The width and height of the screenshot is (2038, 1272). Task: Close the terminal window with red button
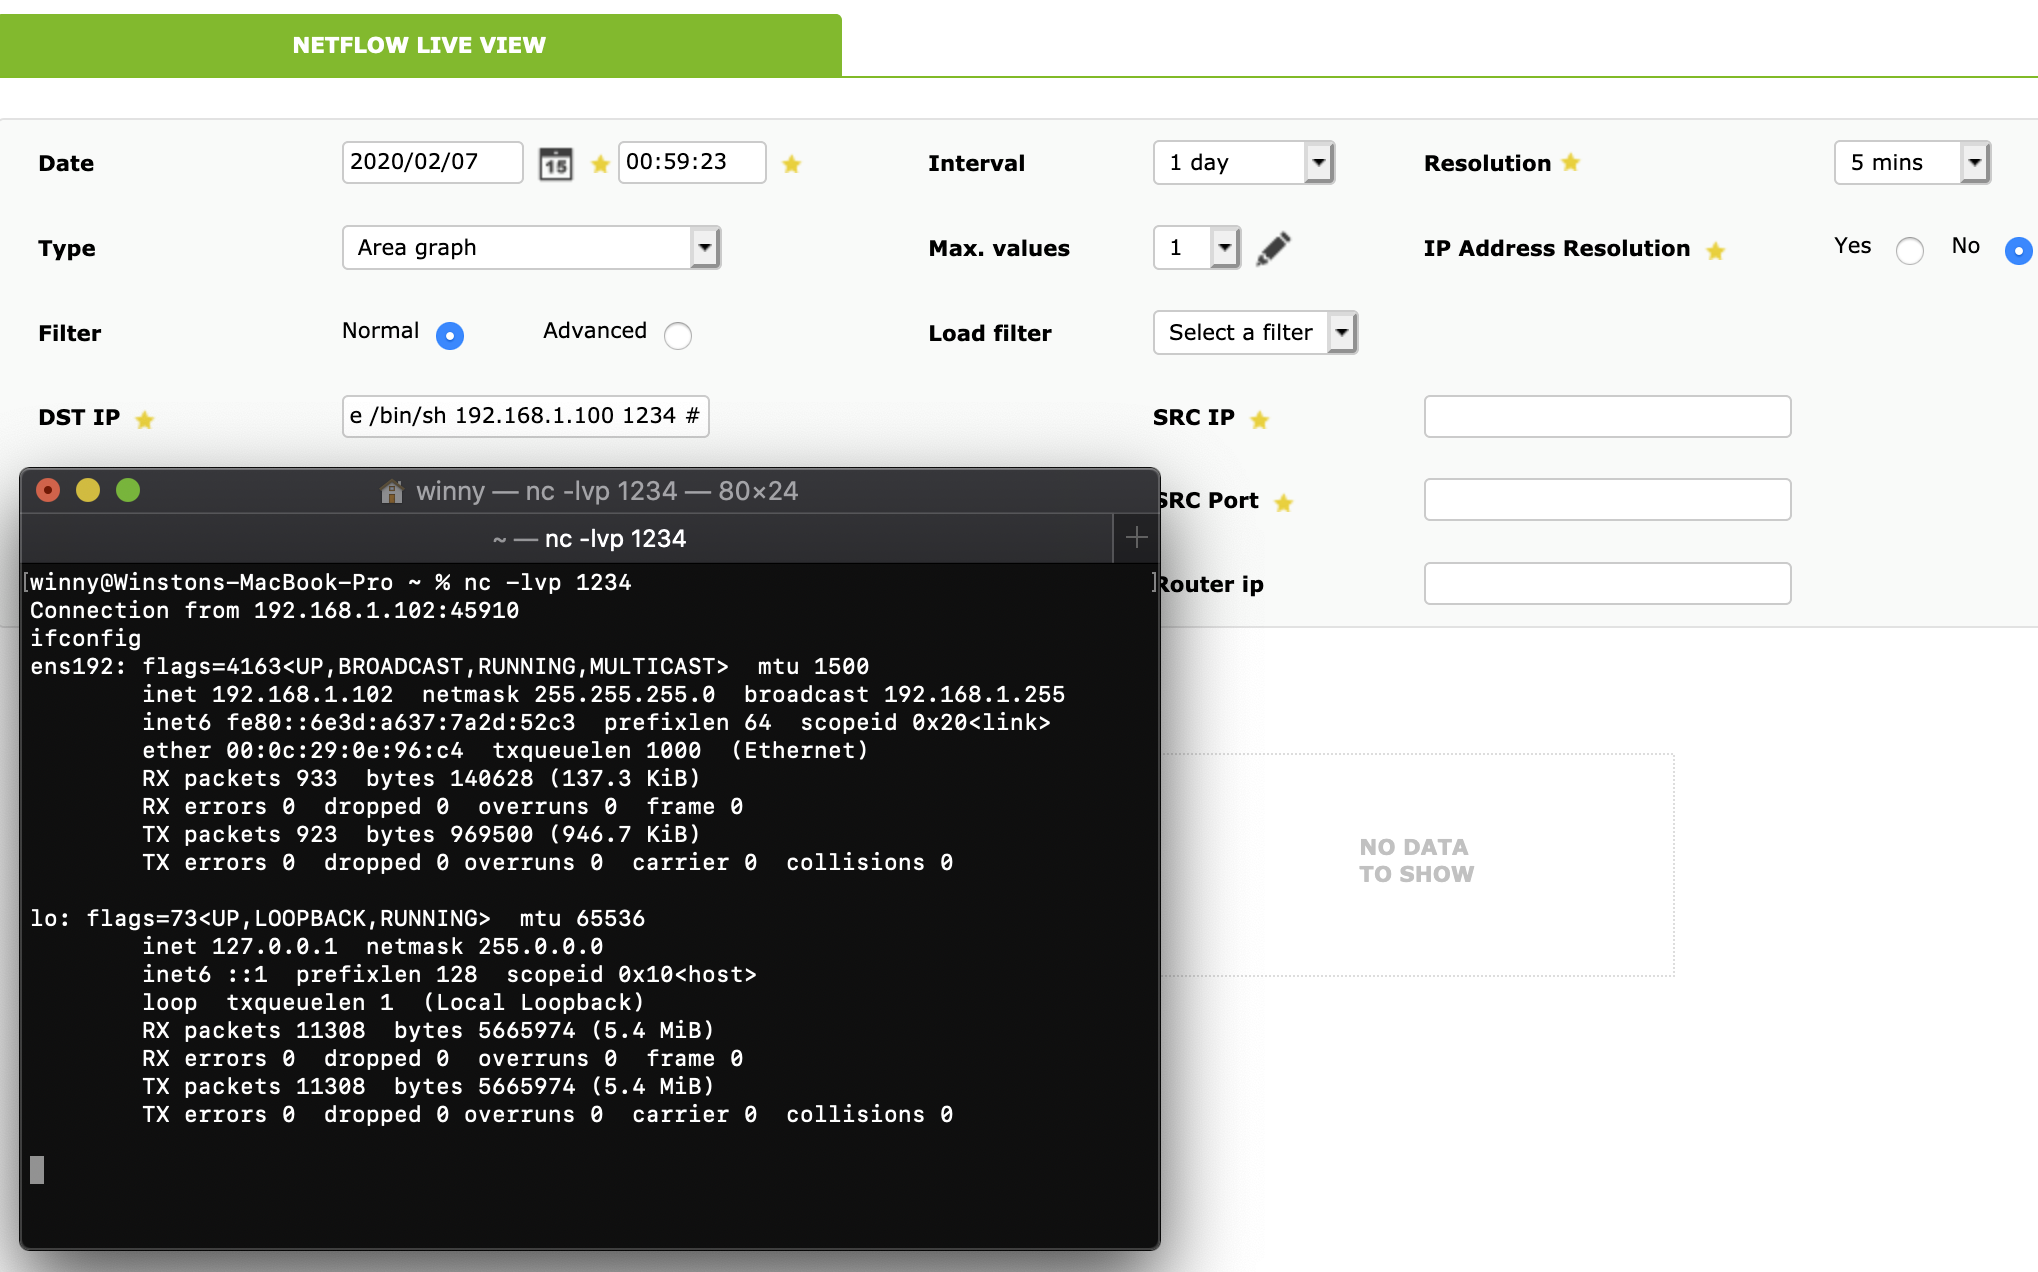(x=48, y=490)
